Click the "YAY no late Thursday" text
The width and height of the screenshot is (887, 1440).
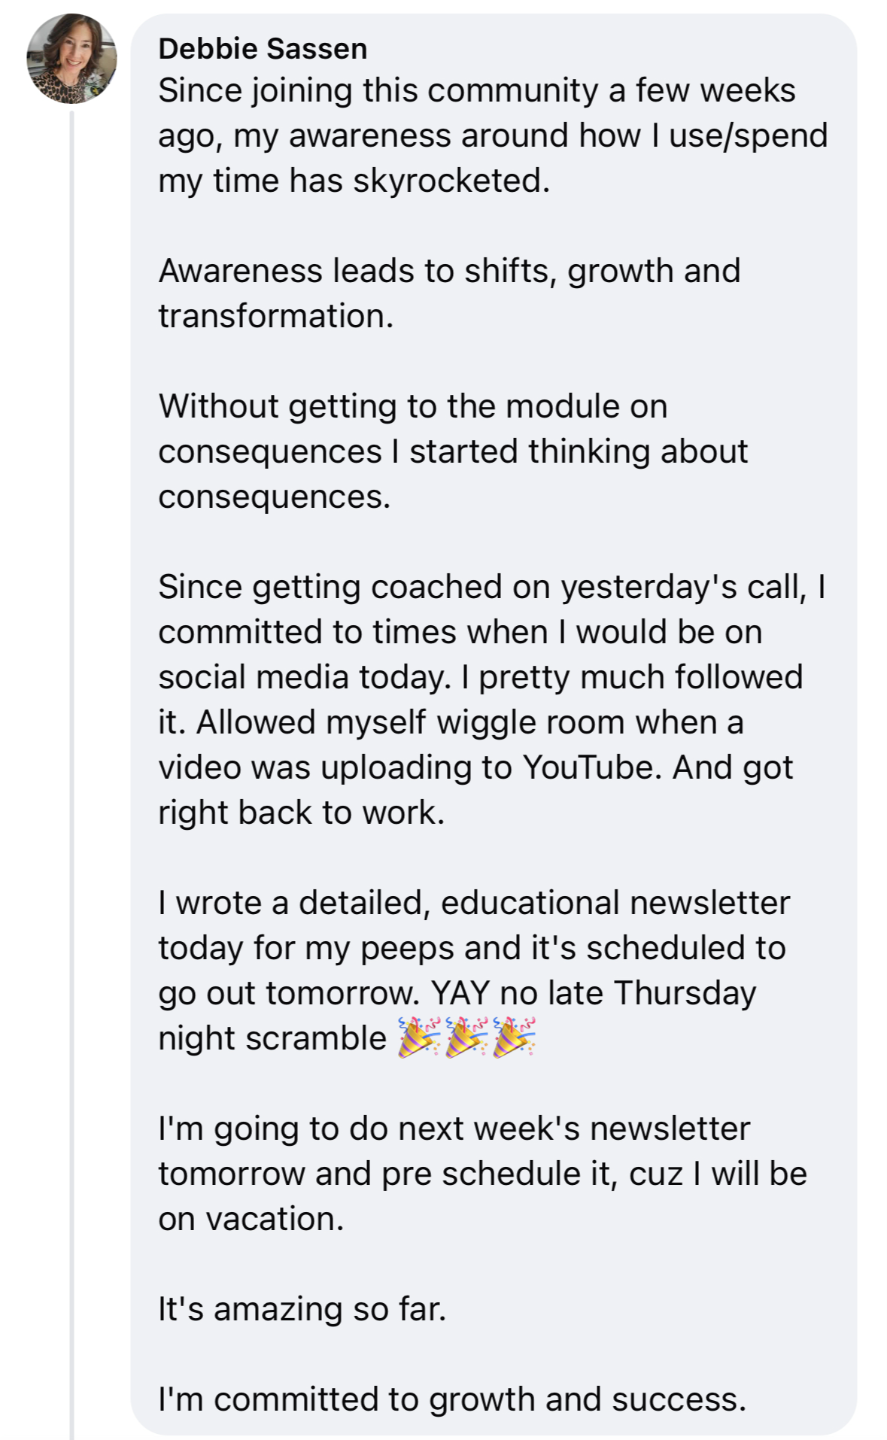(593, 993)
